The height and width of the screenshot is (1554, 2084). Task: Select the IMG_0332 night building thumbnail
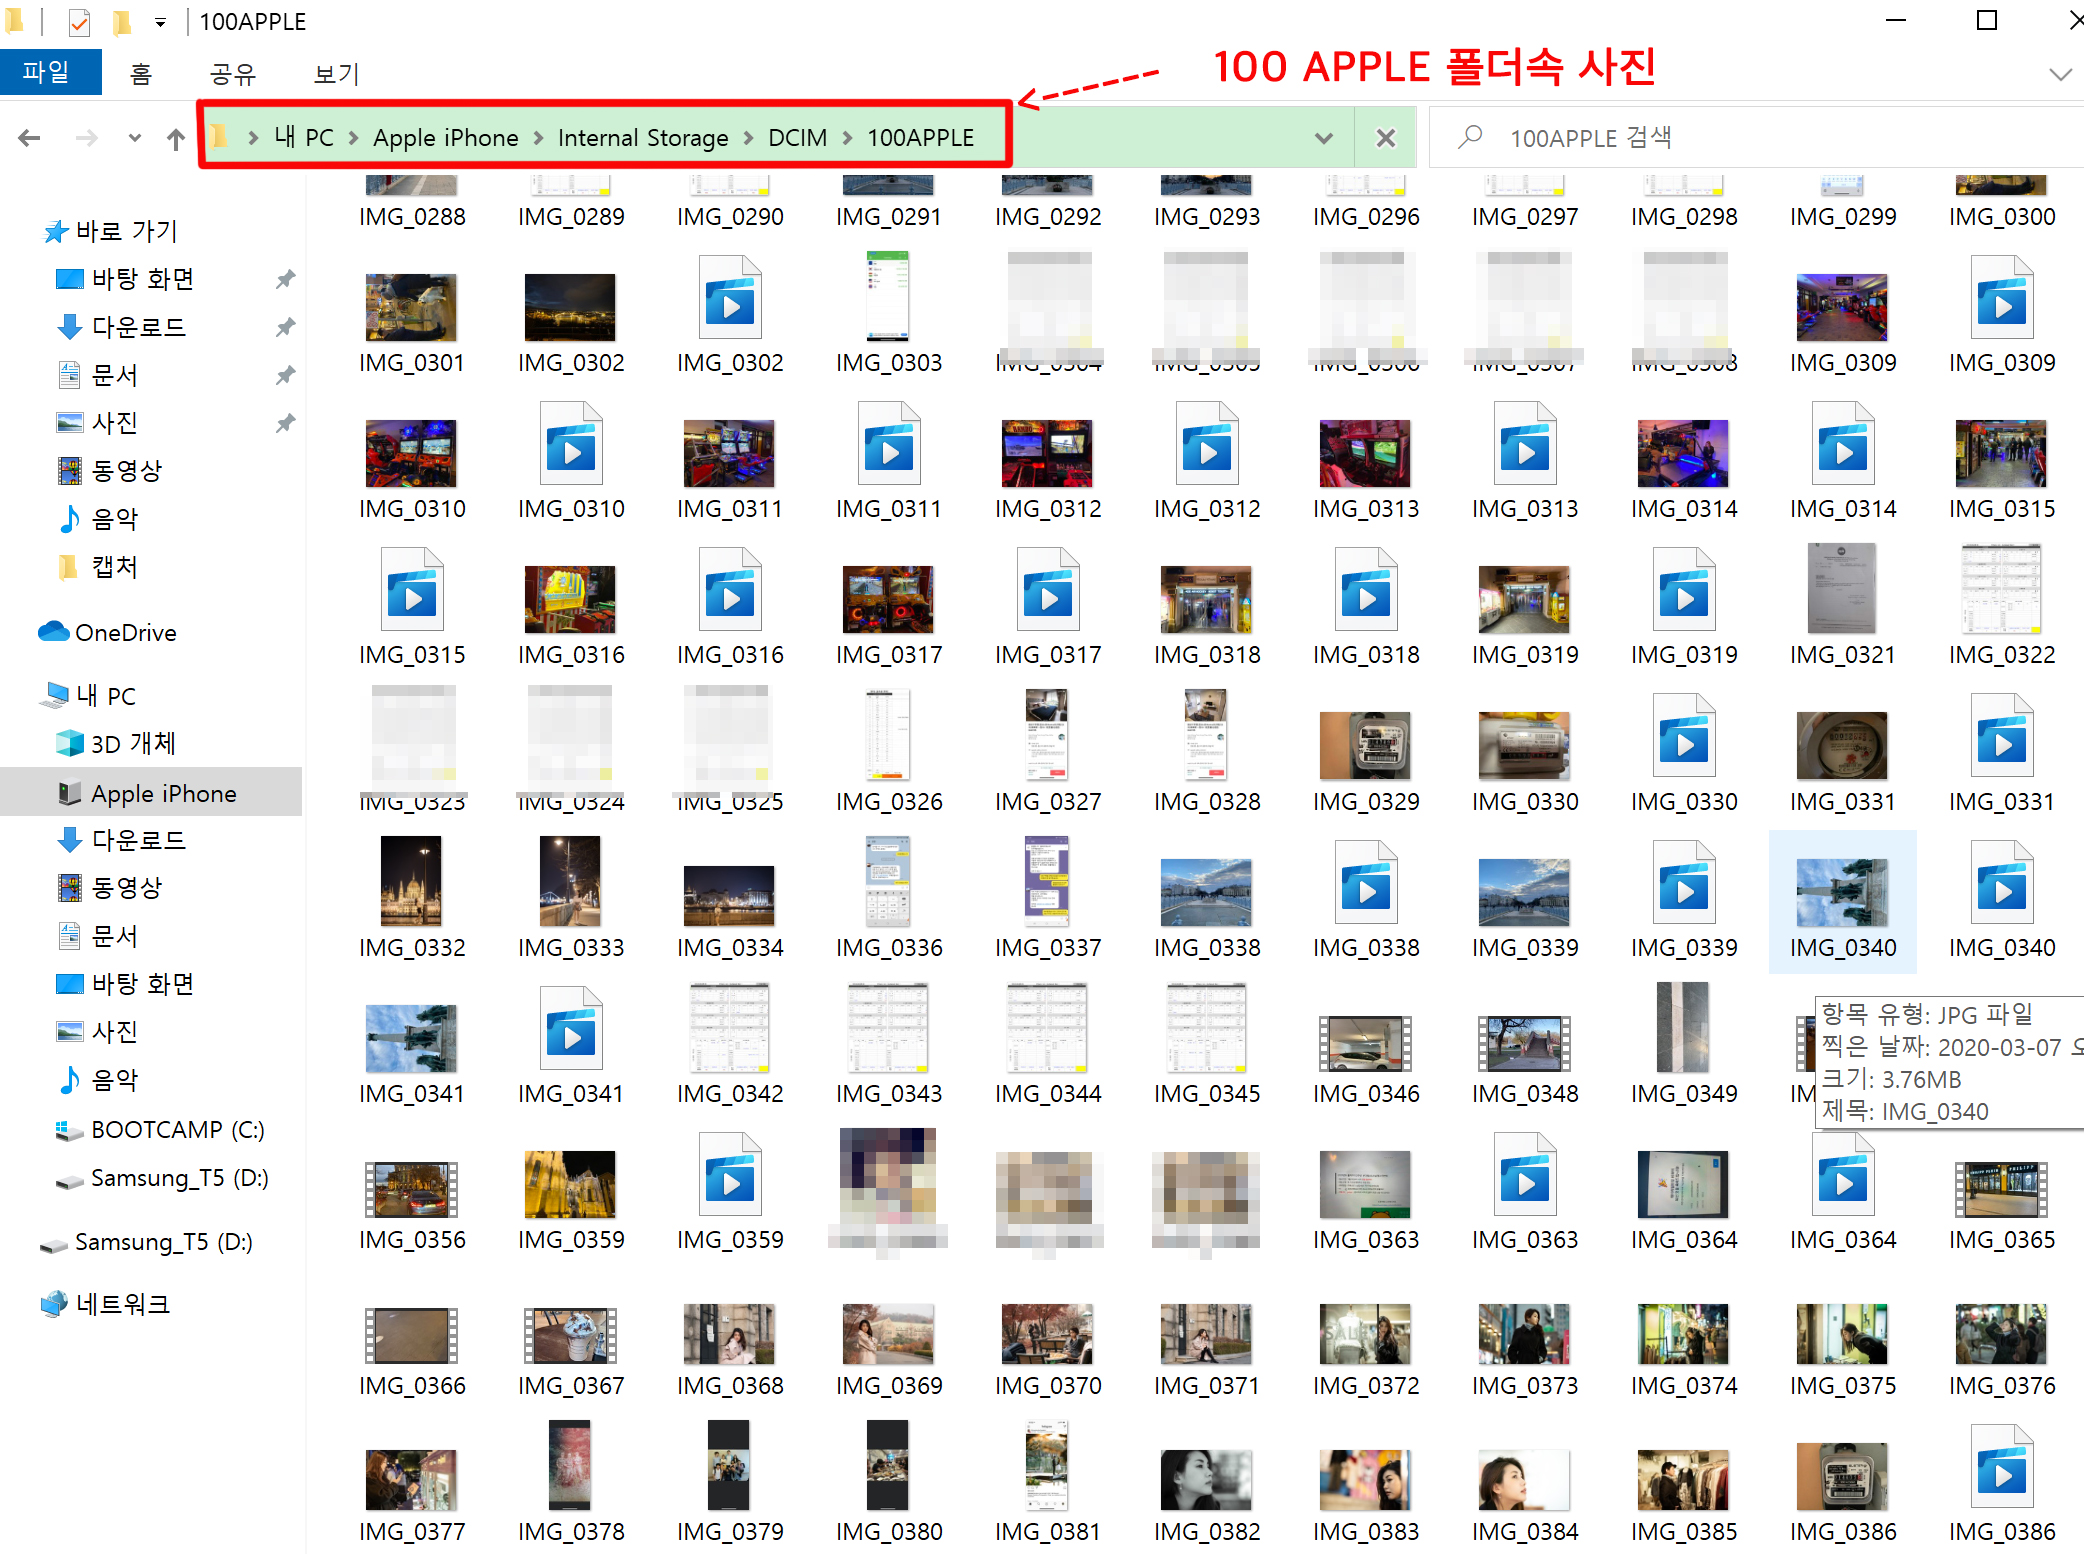coord(411,882)
